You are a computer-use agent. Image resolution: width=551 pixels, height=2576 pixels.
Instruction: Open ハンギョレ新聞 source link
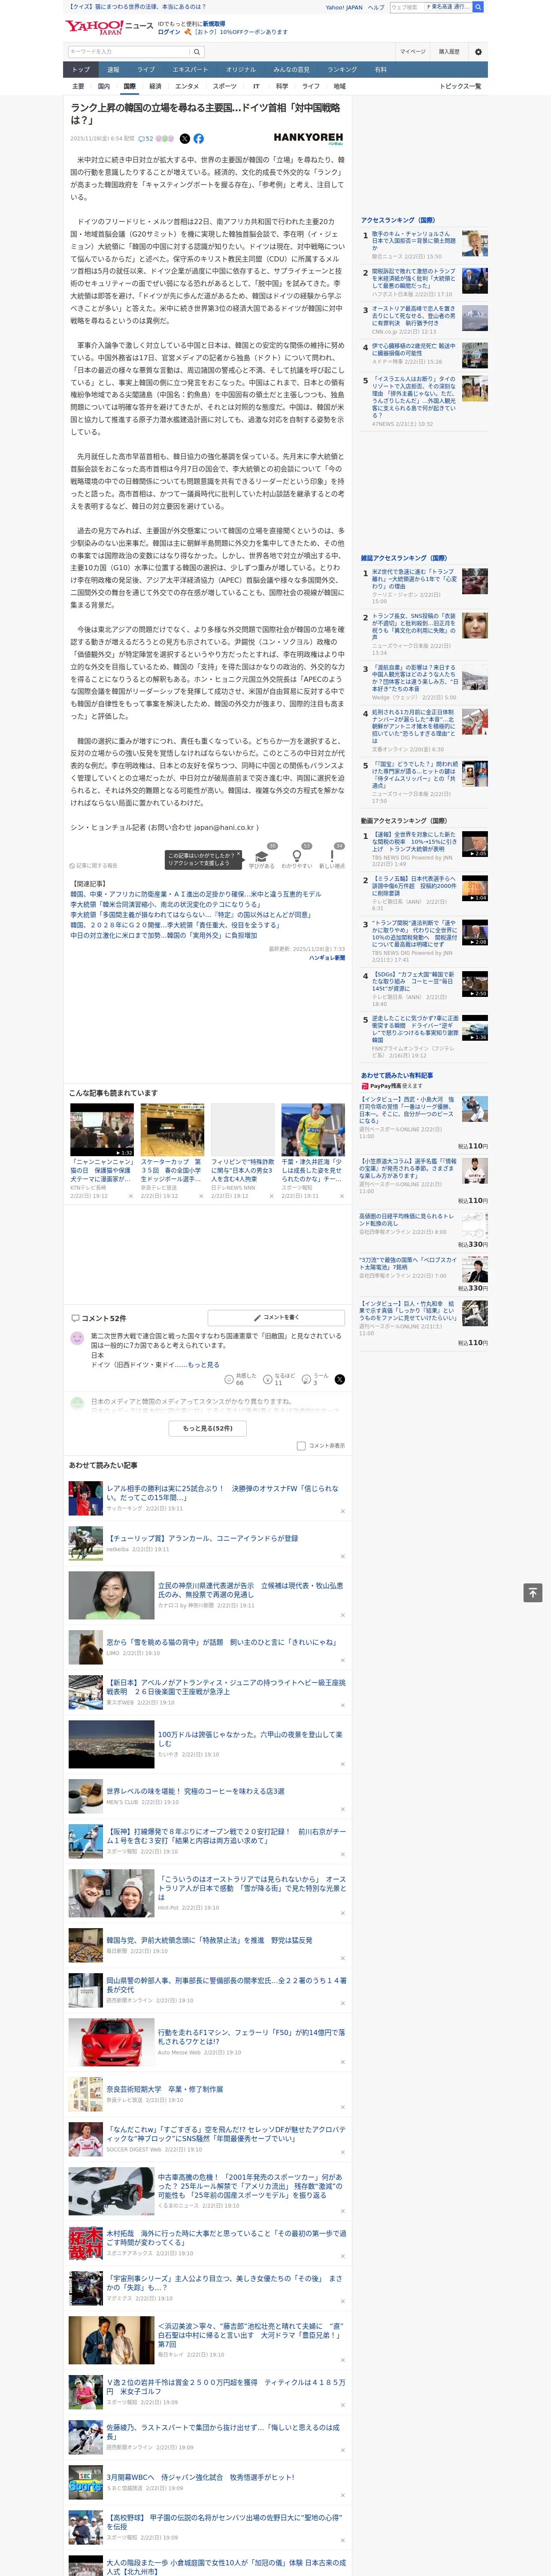(x=326, y=957)
